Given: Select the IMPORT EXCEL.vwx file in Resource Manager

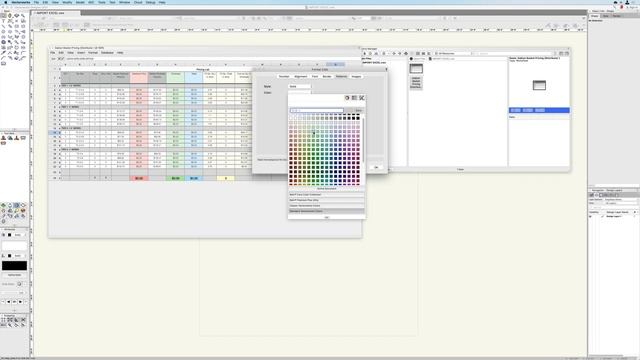Looking at the screenshot, I should (374, 63).
